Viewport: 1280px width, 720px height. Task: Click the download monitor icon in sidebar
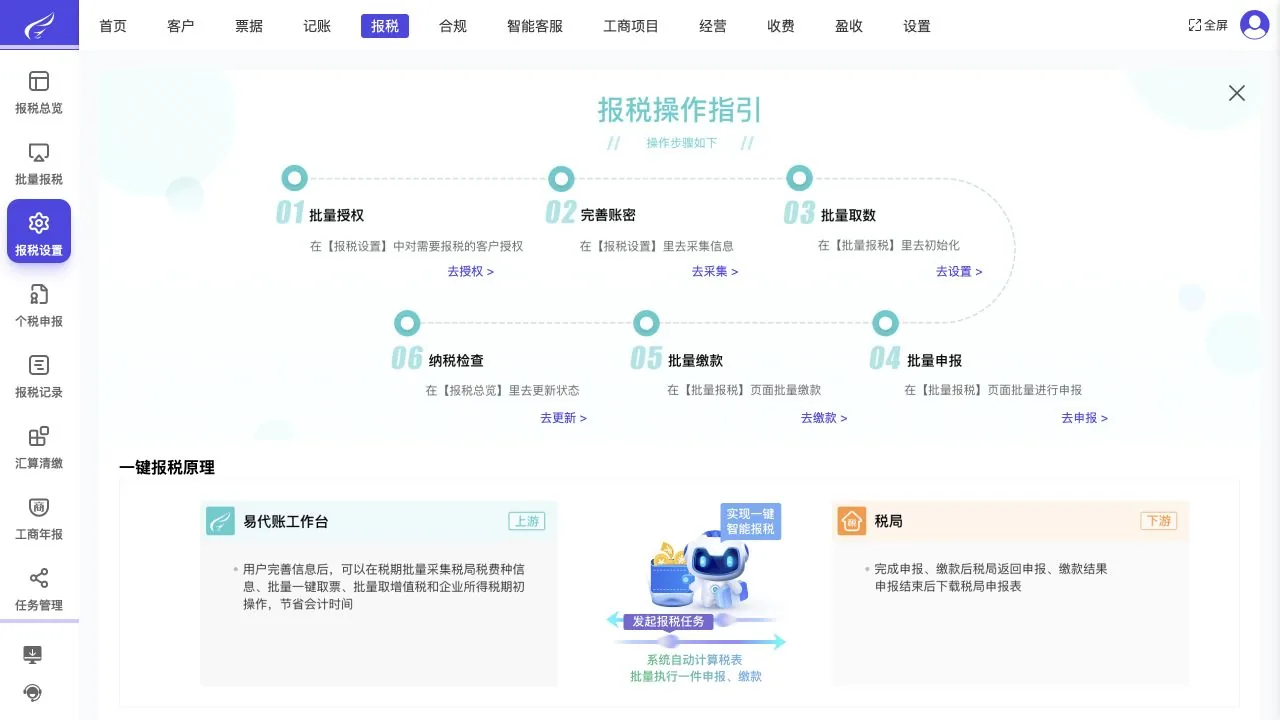point(33,655)
